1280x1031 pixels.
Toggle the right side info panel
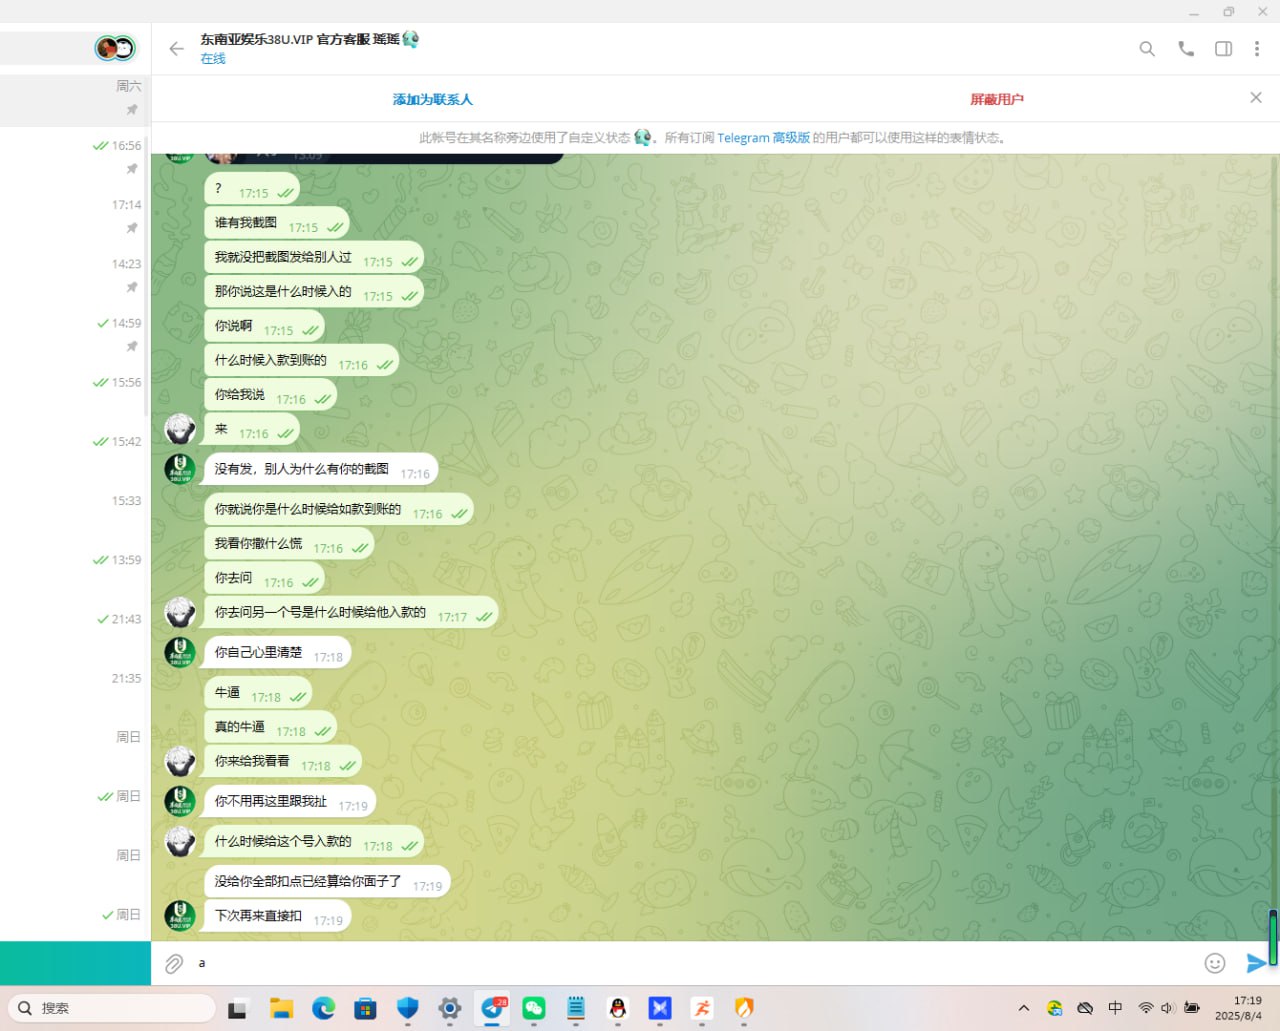point(1223,49)
